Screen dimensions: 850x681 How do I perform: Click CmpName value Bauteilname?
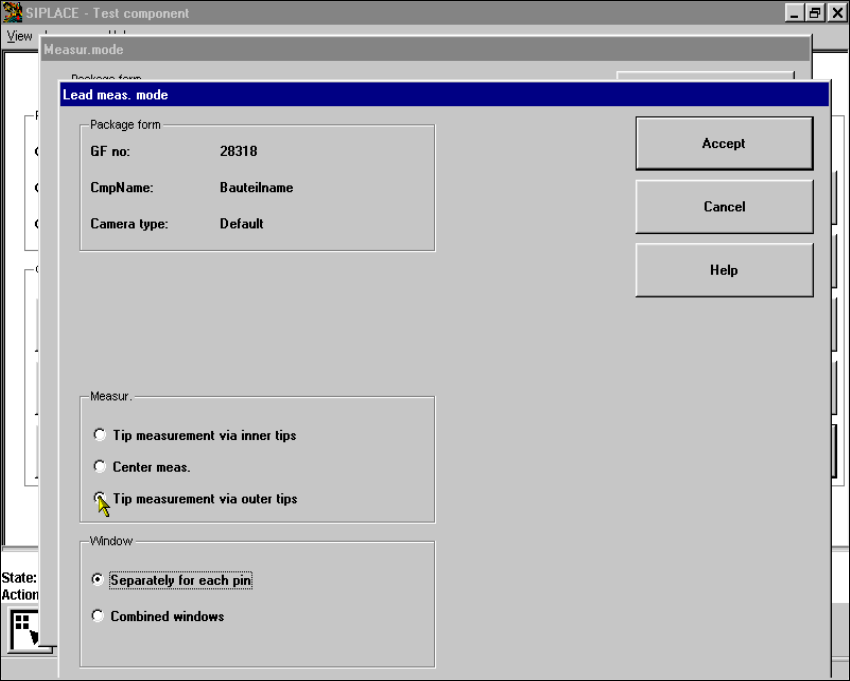click(256, 188)
